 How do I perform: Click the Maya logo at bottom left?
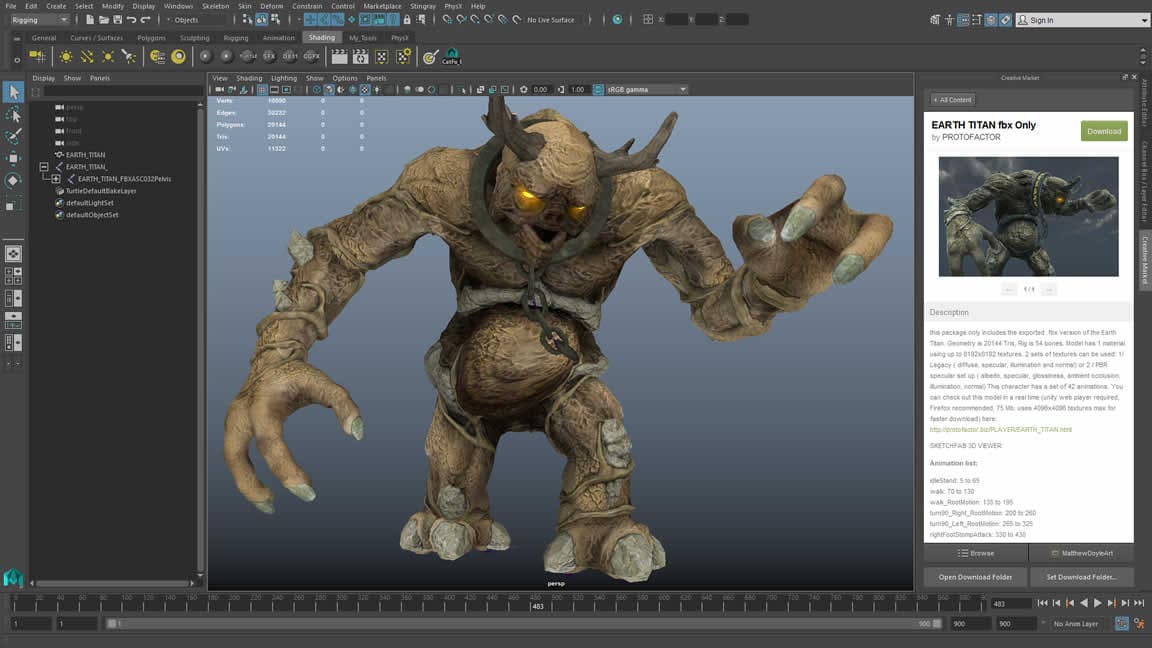tap(13, 578)
